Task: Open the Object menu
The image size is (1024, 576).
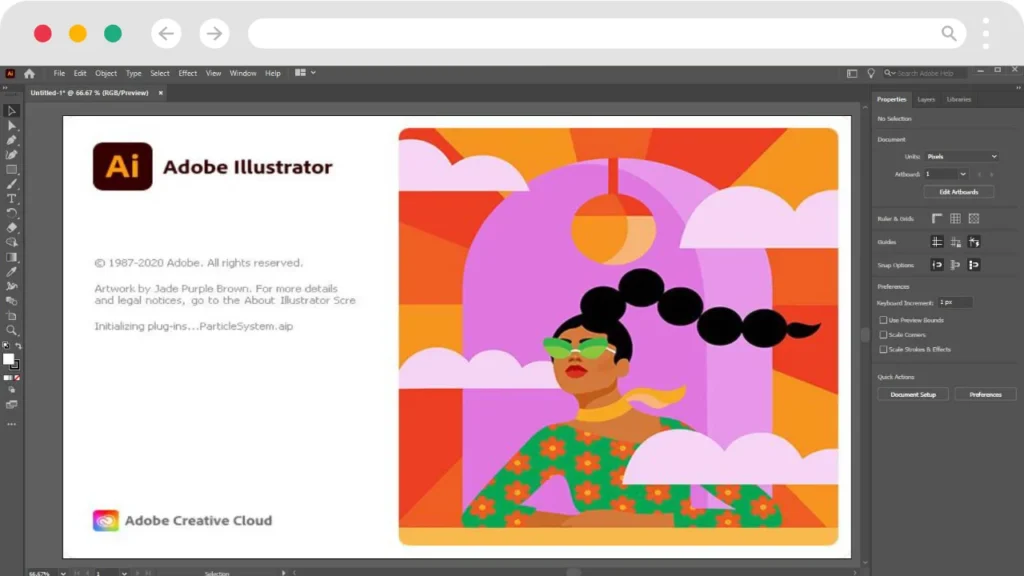Action: (106, 73)
